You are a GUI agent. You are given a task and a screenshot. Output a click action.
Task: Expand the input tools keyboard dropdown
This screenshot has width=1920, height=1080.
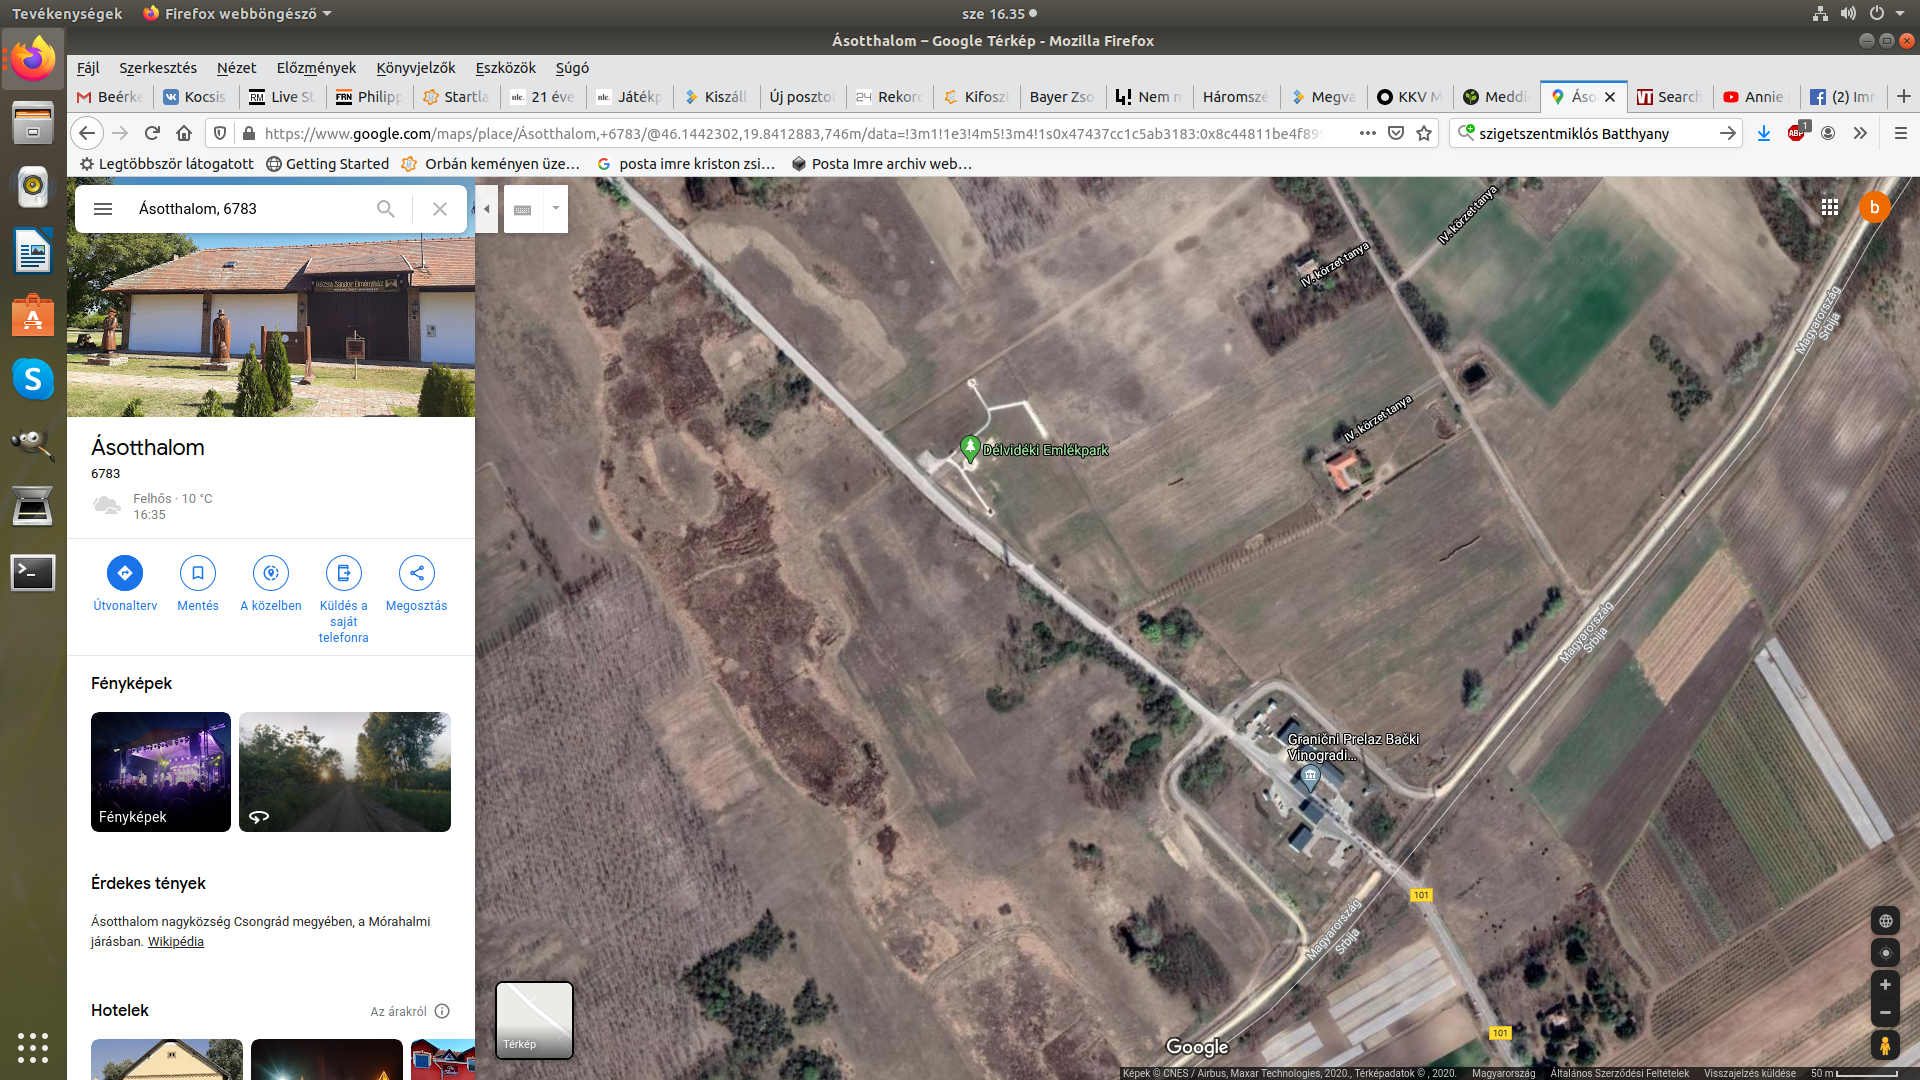pos(556,209)
